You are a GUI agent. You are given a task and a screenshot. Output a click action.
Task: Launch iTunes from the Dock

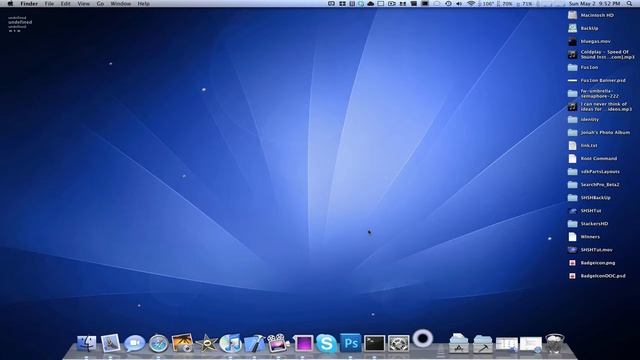click(x=230, y=343)
